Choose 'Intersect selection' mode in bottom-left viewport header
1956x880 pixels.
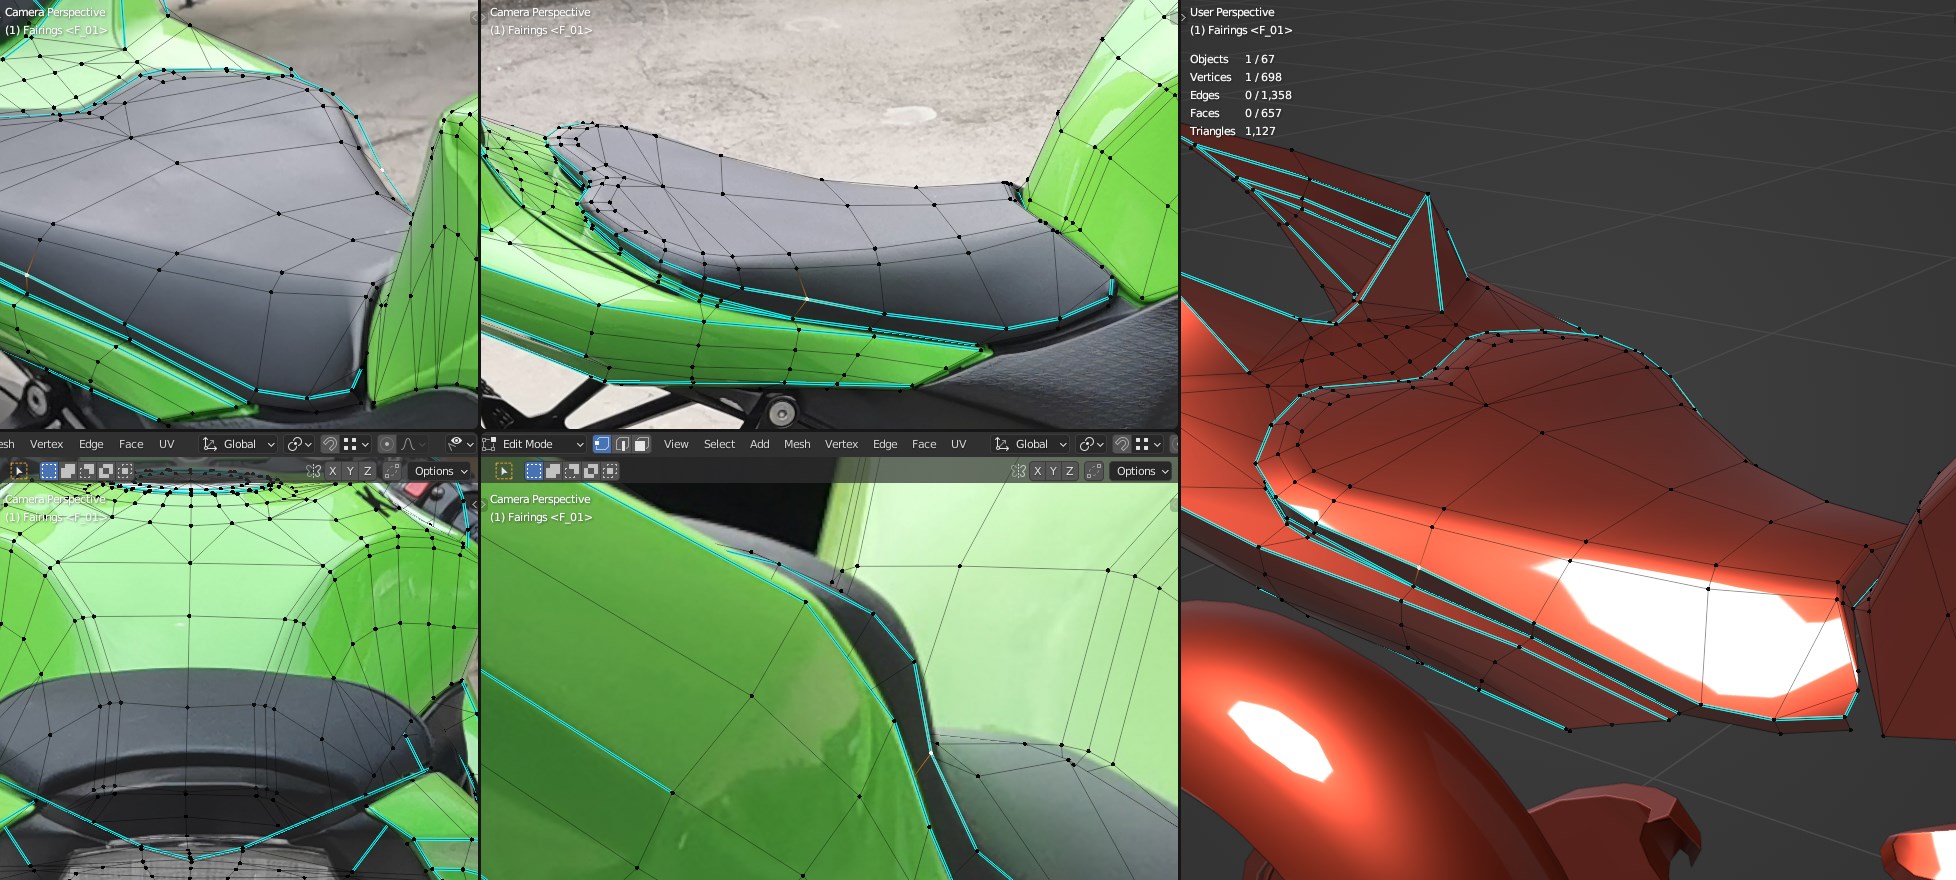point(125,471)
